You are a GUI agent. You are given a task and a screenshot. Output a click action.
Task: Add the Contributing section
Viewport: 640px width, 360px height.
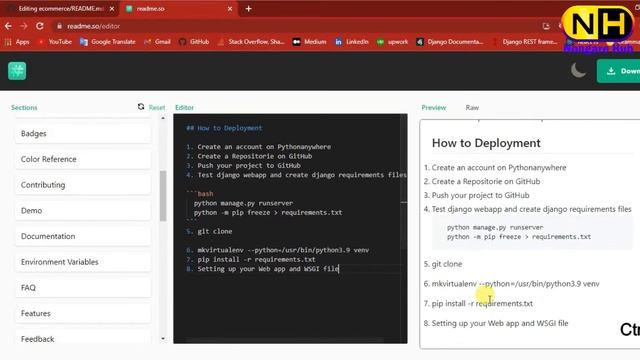(x=83, y=185)
